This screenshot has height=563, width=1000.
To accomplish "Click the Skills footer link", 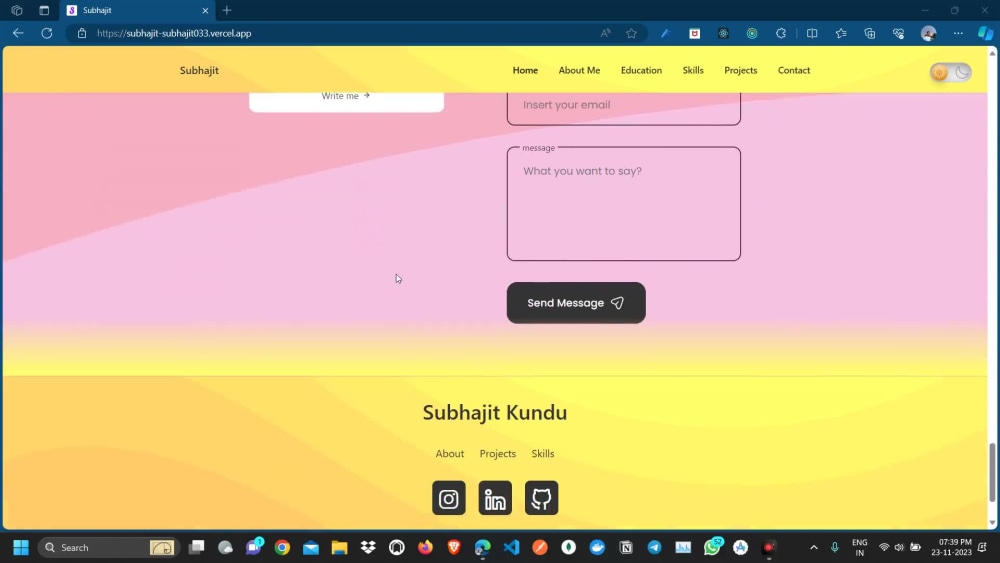I will [x=543, y=453].
